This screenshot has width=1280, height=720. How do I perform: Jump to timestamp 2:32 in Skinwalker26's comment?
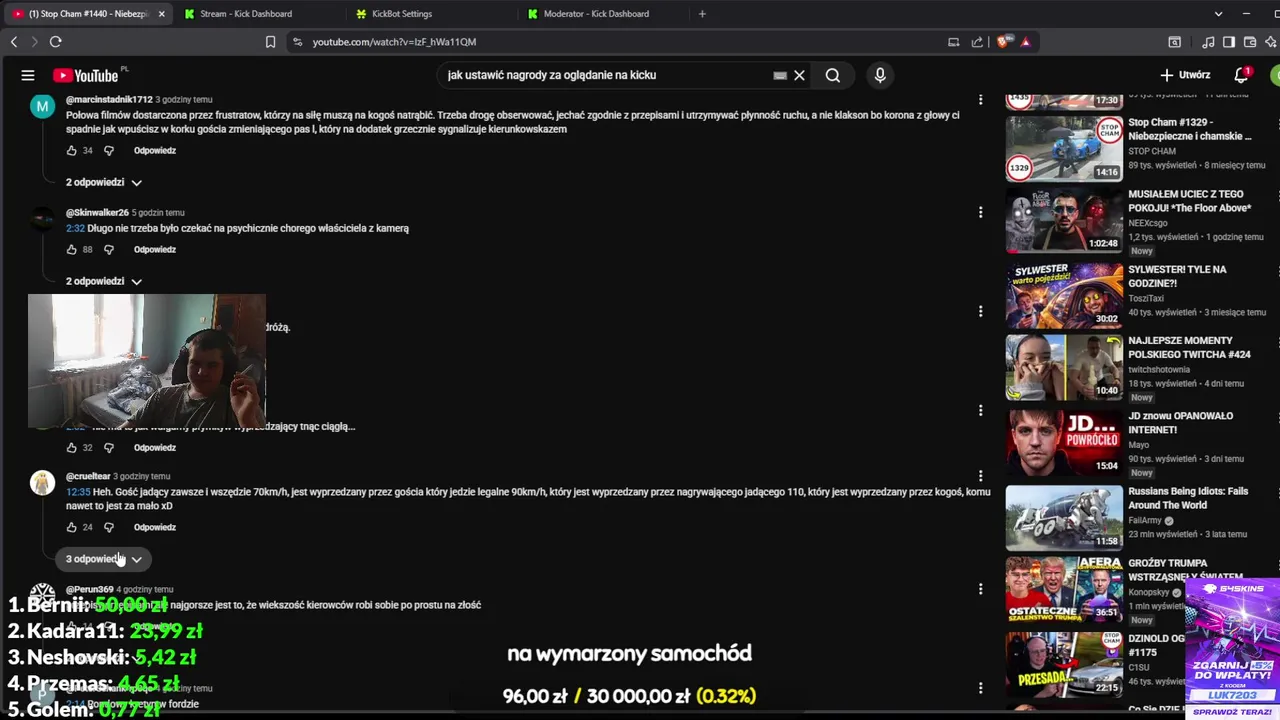(75, 228)
